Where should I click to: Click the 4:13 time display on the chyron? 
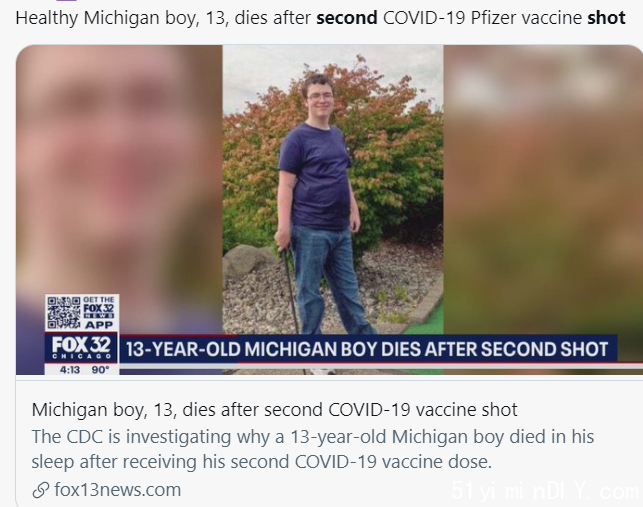click(x=70, y=370)
